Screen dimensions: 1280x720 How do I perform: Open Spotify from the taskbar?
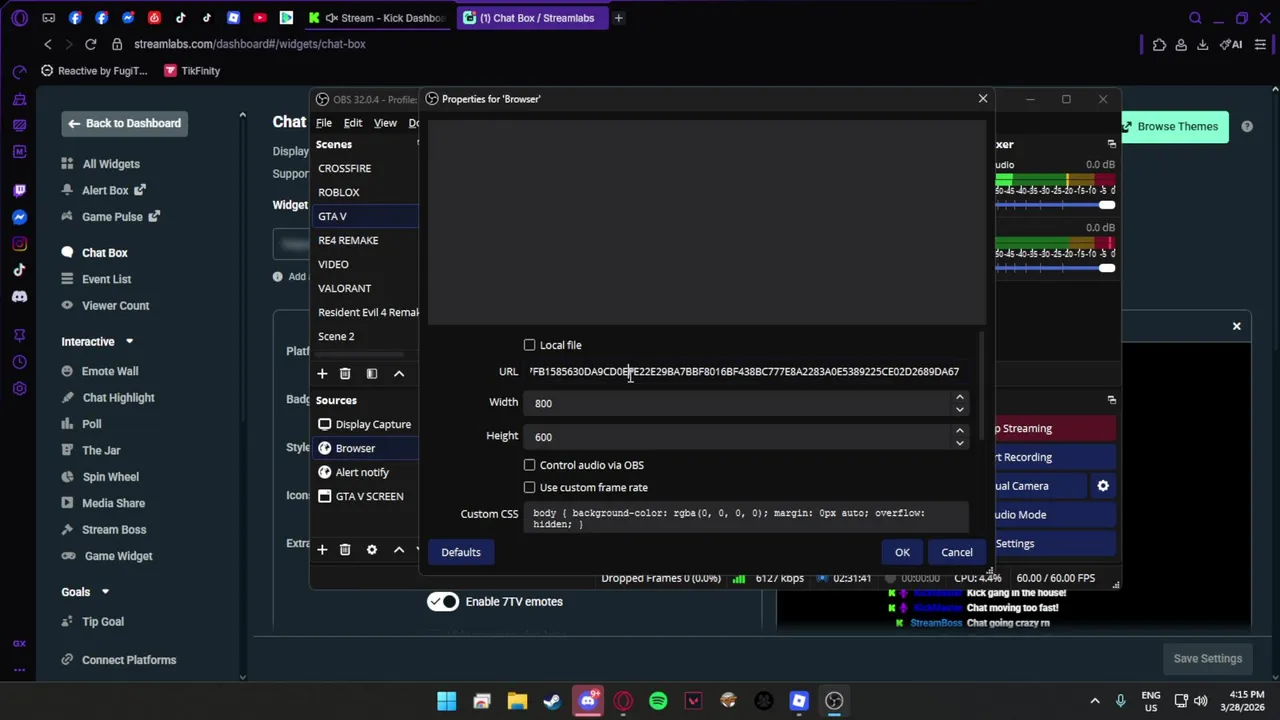(658, 701)
